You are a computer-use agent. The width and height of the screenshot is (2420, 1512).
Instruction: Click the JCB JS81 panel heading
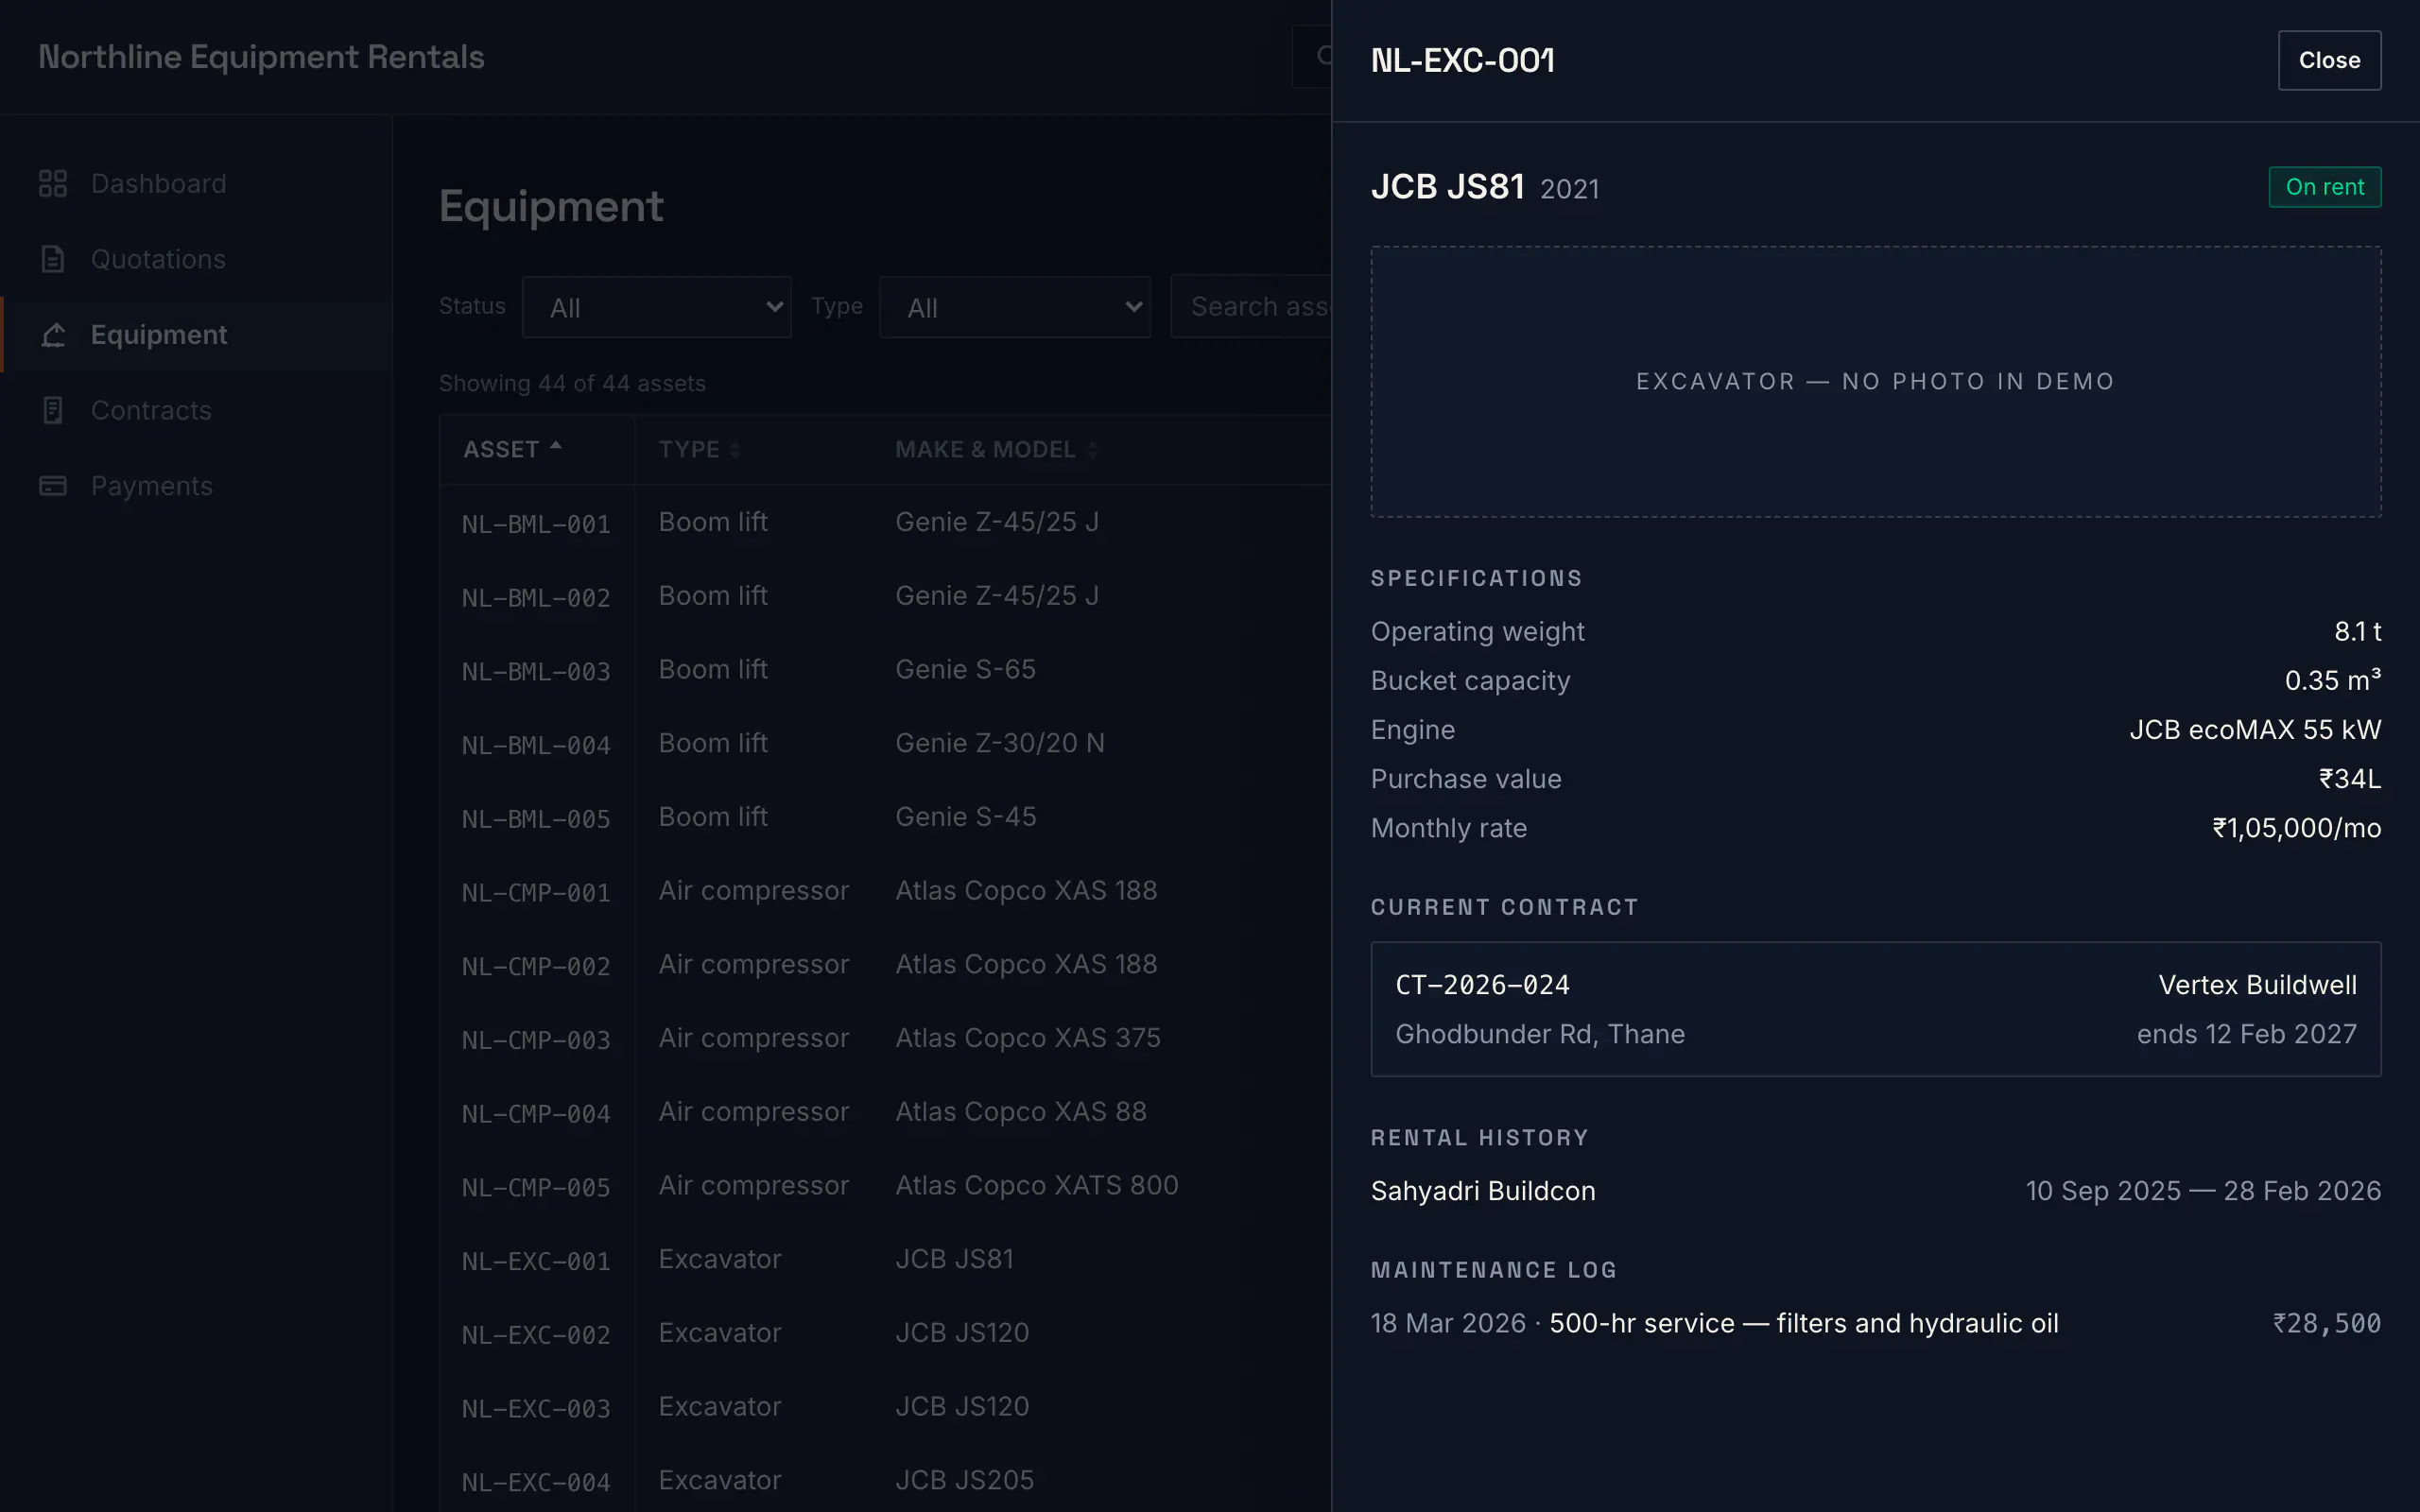point(1447,187)
